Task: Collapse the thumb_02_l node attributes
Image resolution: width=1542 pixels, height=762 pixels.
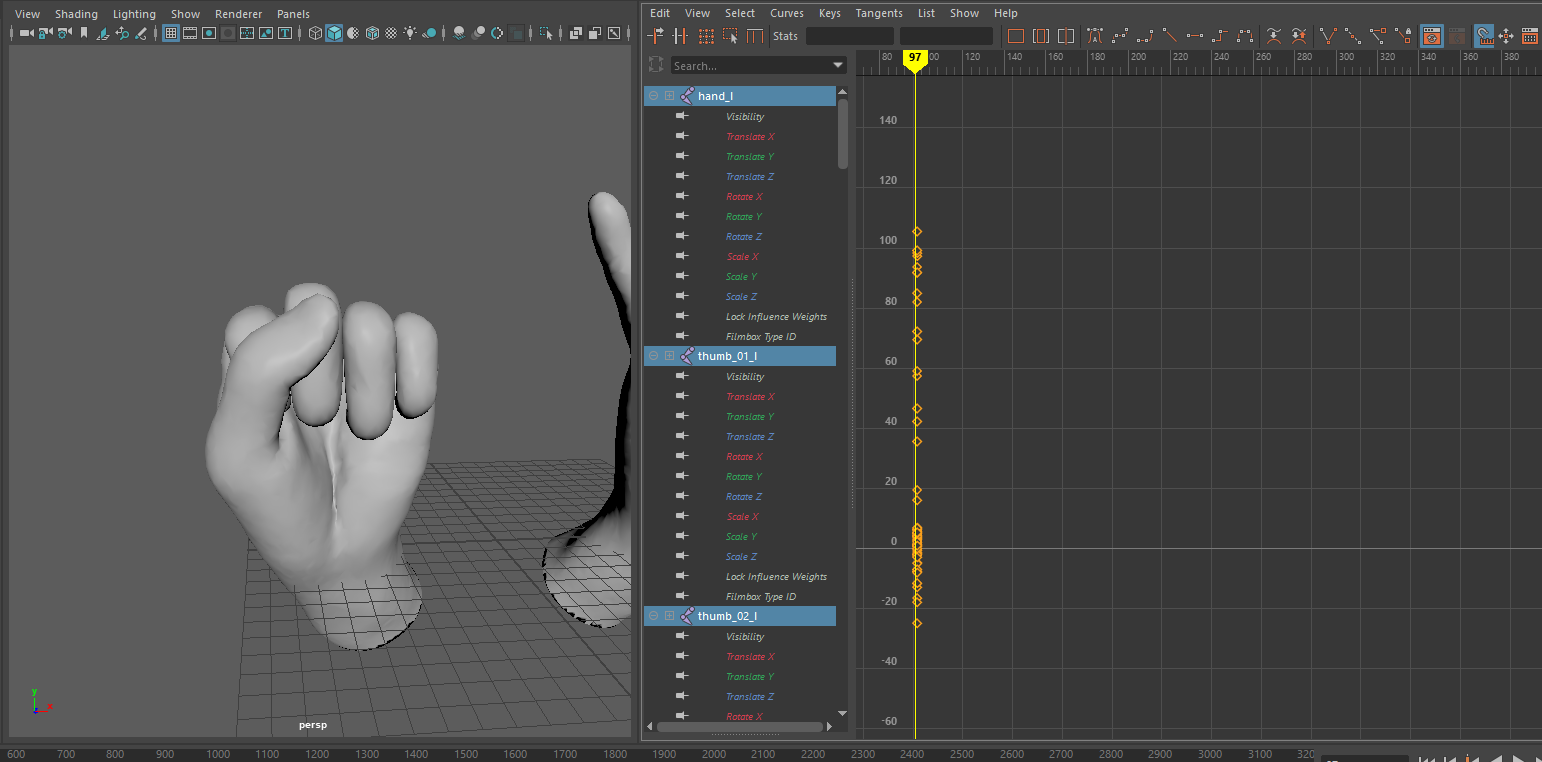Action: coord(654,616)
